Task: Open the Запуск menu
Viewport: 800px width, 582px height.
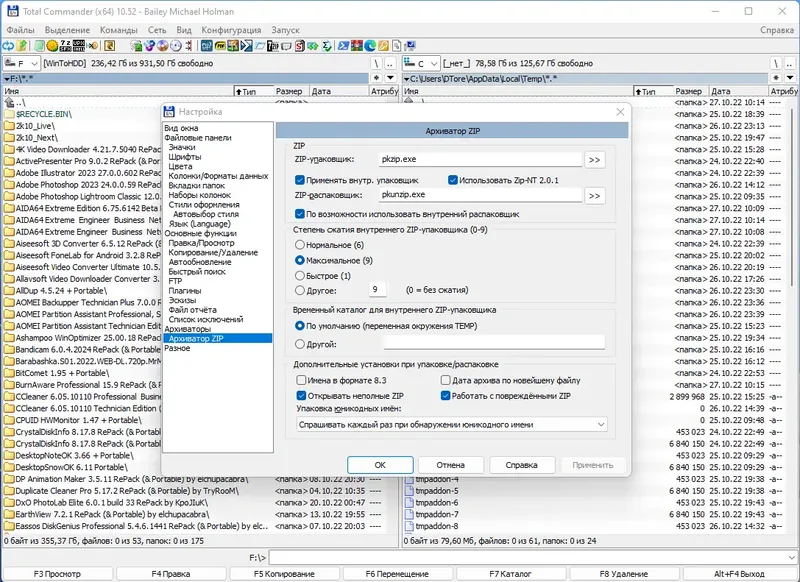Action: pyautogui.click(x=285, y=30)
